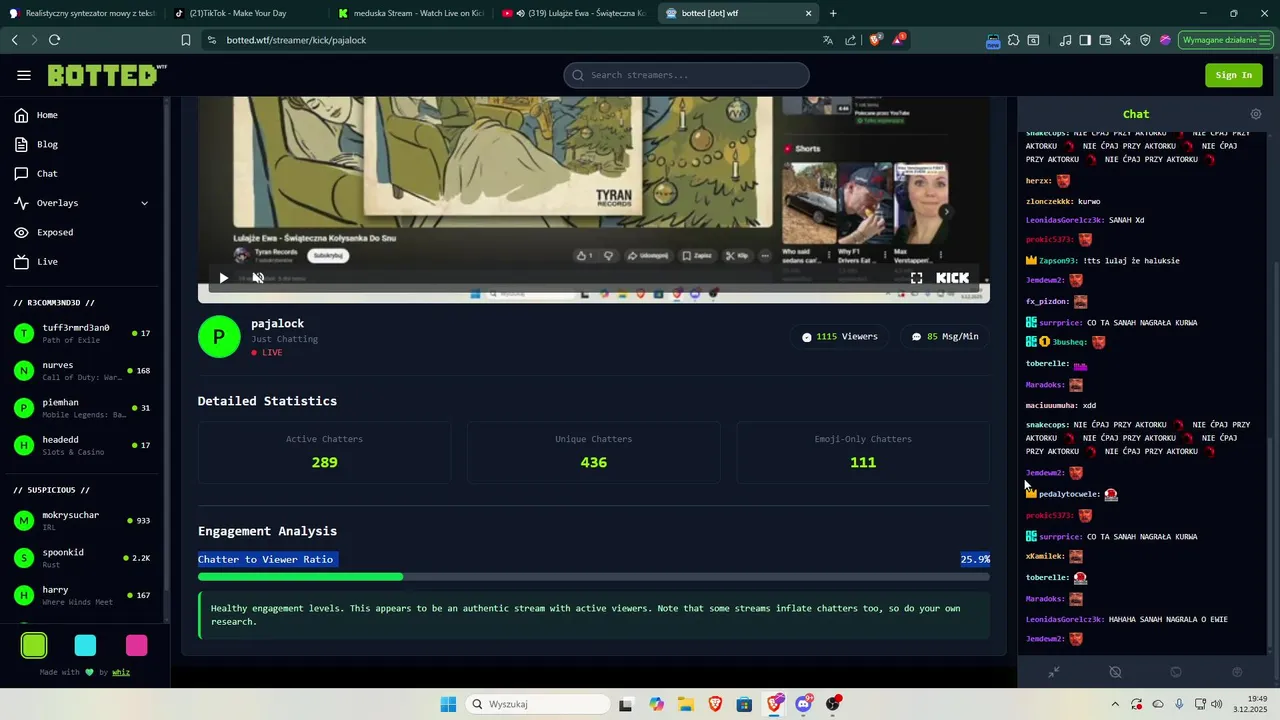Select suspicious streamer mokrysuchar
The width and height of the screenshot is (1280, 720).
pyautogui.click(x=82, y=520)
